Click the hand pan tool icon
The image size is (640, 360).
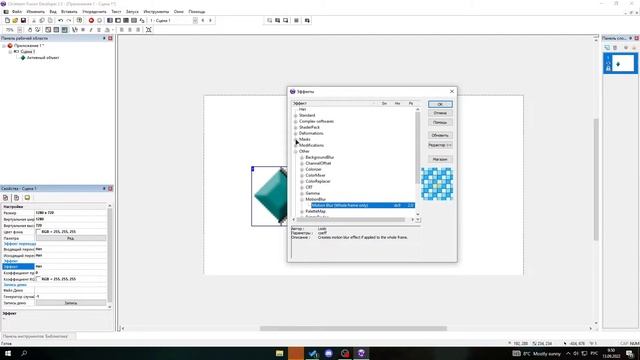30,30
